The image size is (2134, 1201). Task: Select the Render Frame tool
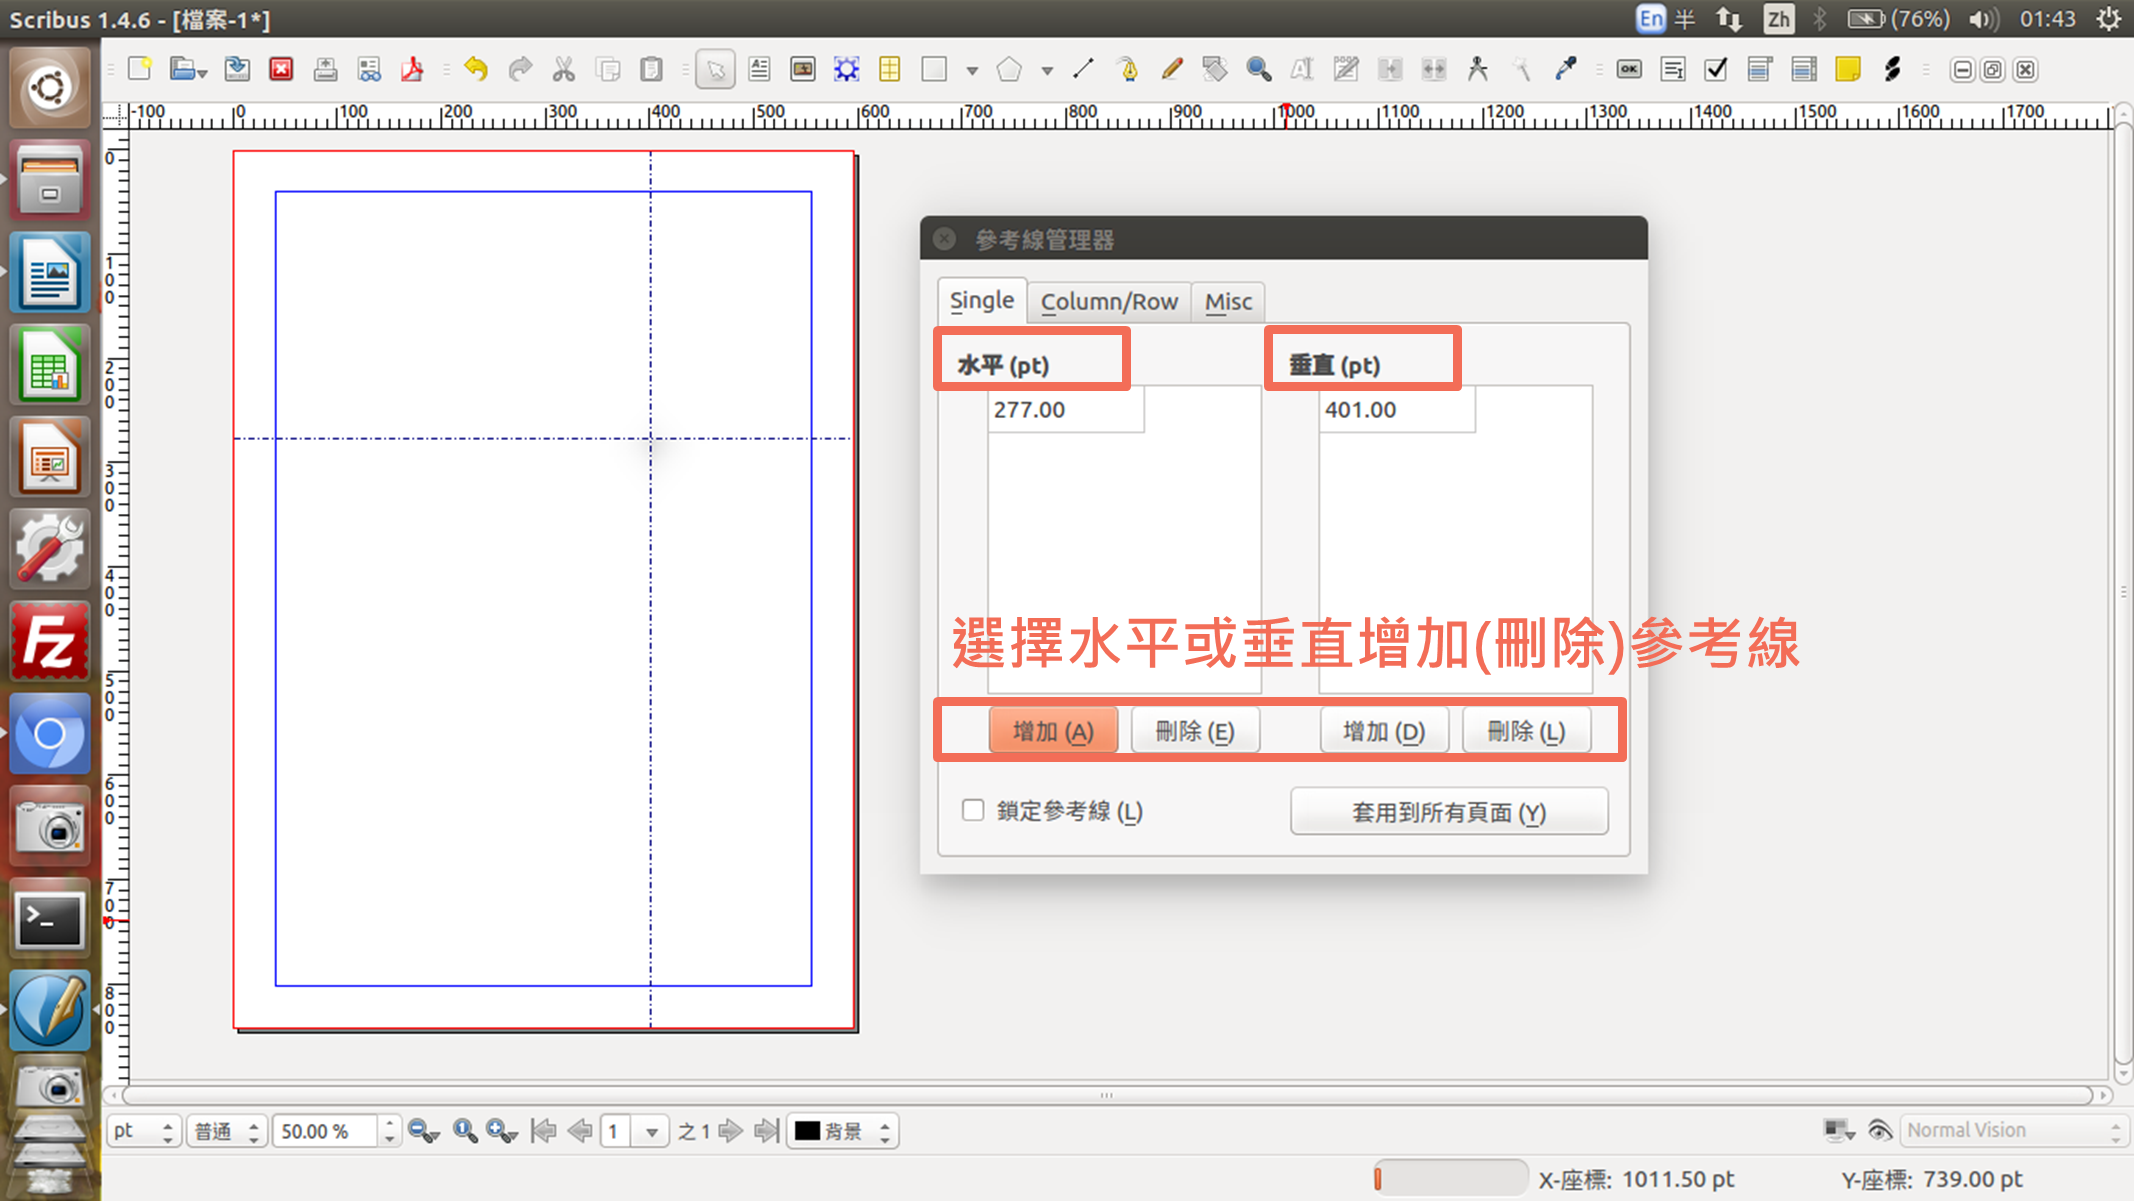tap(846, 69)
